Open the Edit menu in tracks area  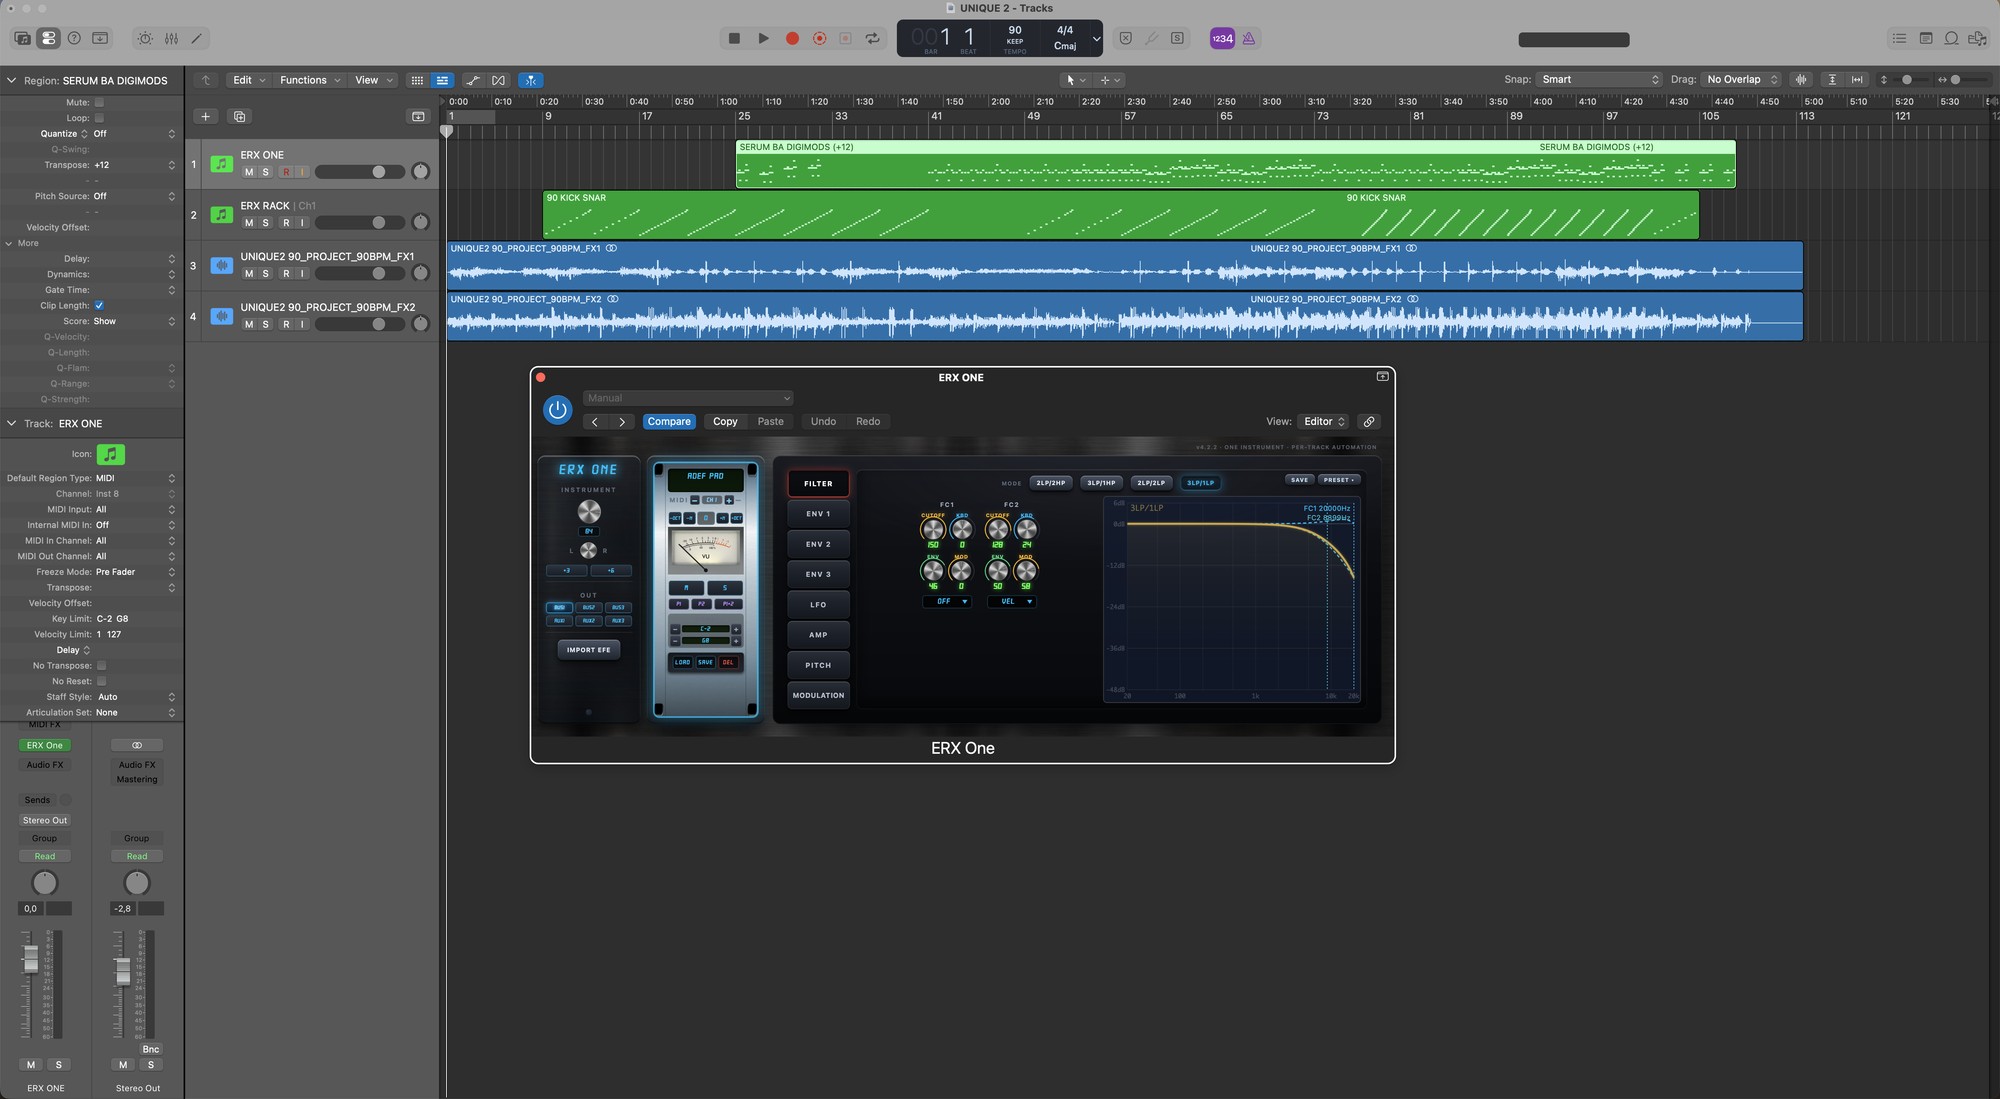coord(248,80)
